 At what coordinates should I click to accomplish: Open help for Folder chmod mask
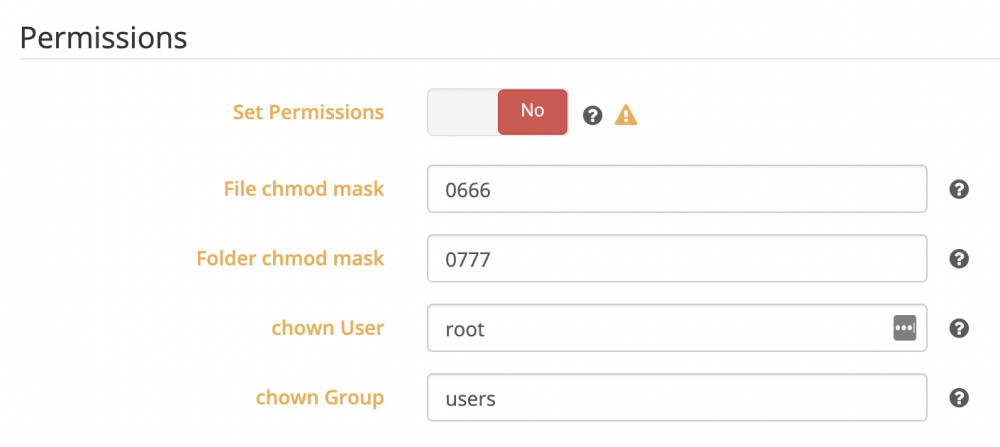point(959,259)
